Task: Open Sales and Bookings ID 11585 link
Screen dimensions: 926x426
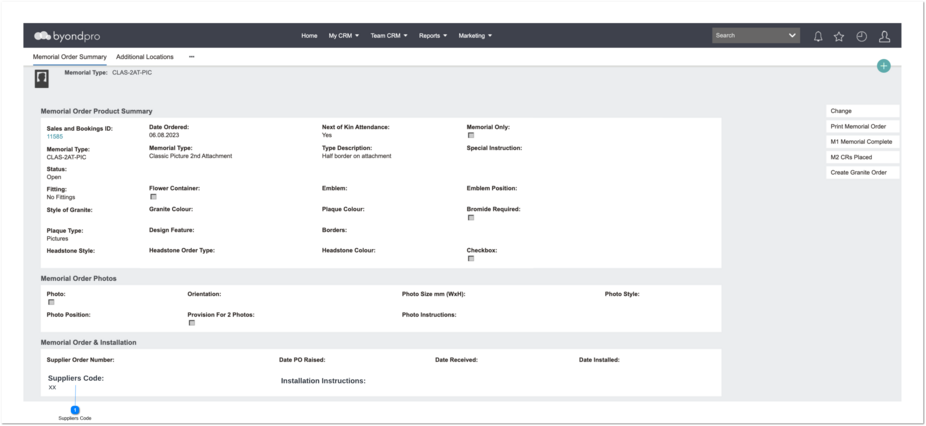Action: click(54, 136)
